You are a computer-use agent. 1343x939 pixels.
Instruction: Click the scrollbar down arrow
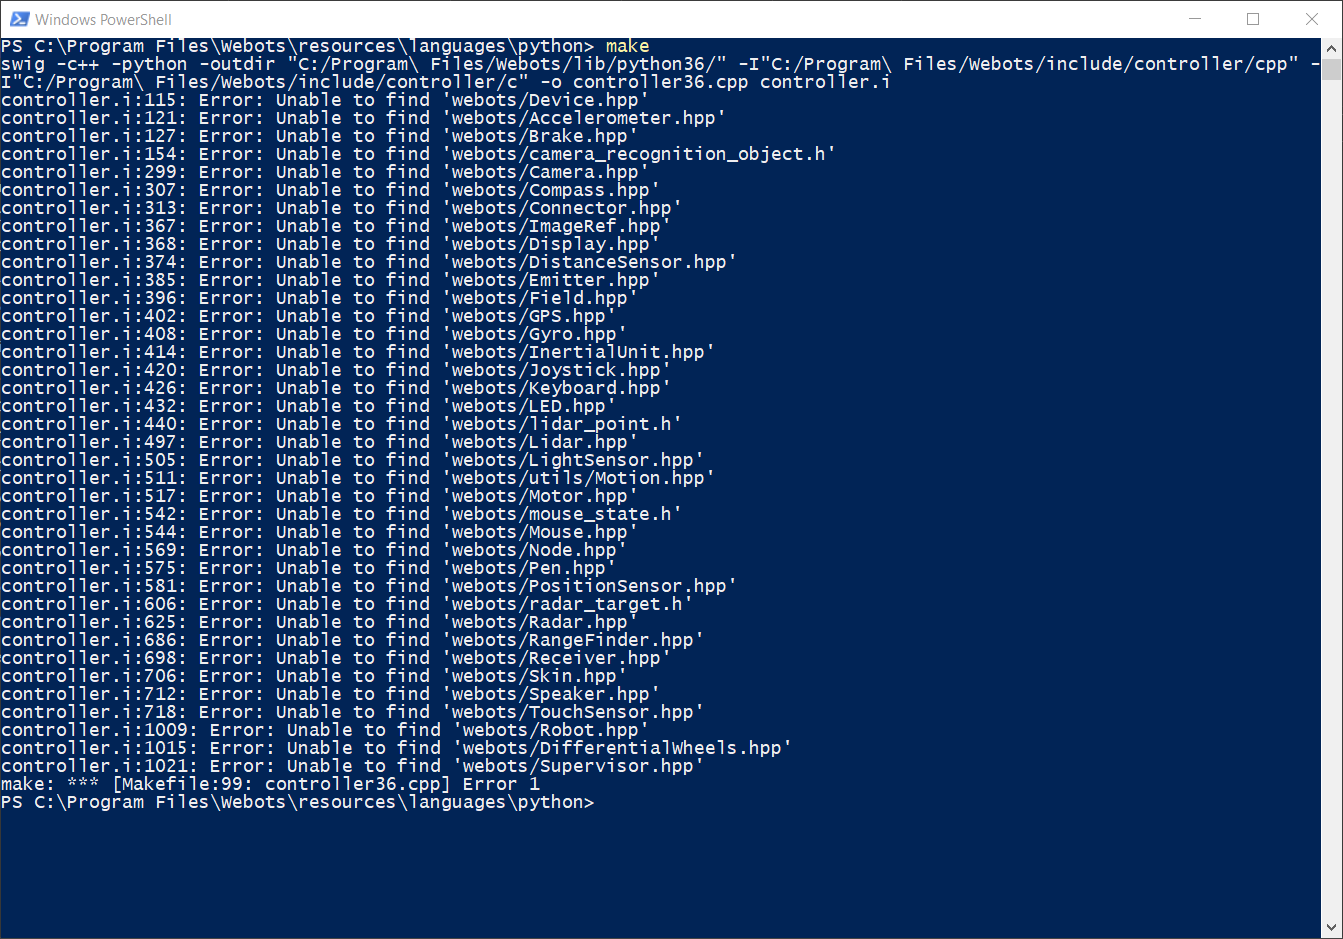pos(1332,928)
